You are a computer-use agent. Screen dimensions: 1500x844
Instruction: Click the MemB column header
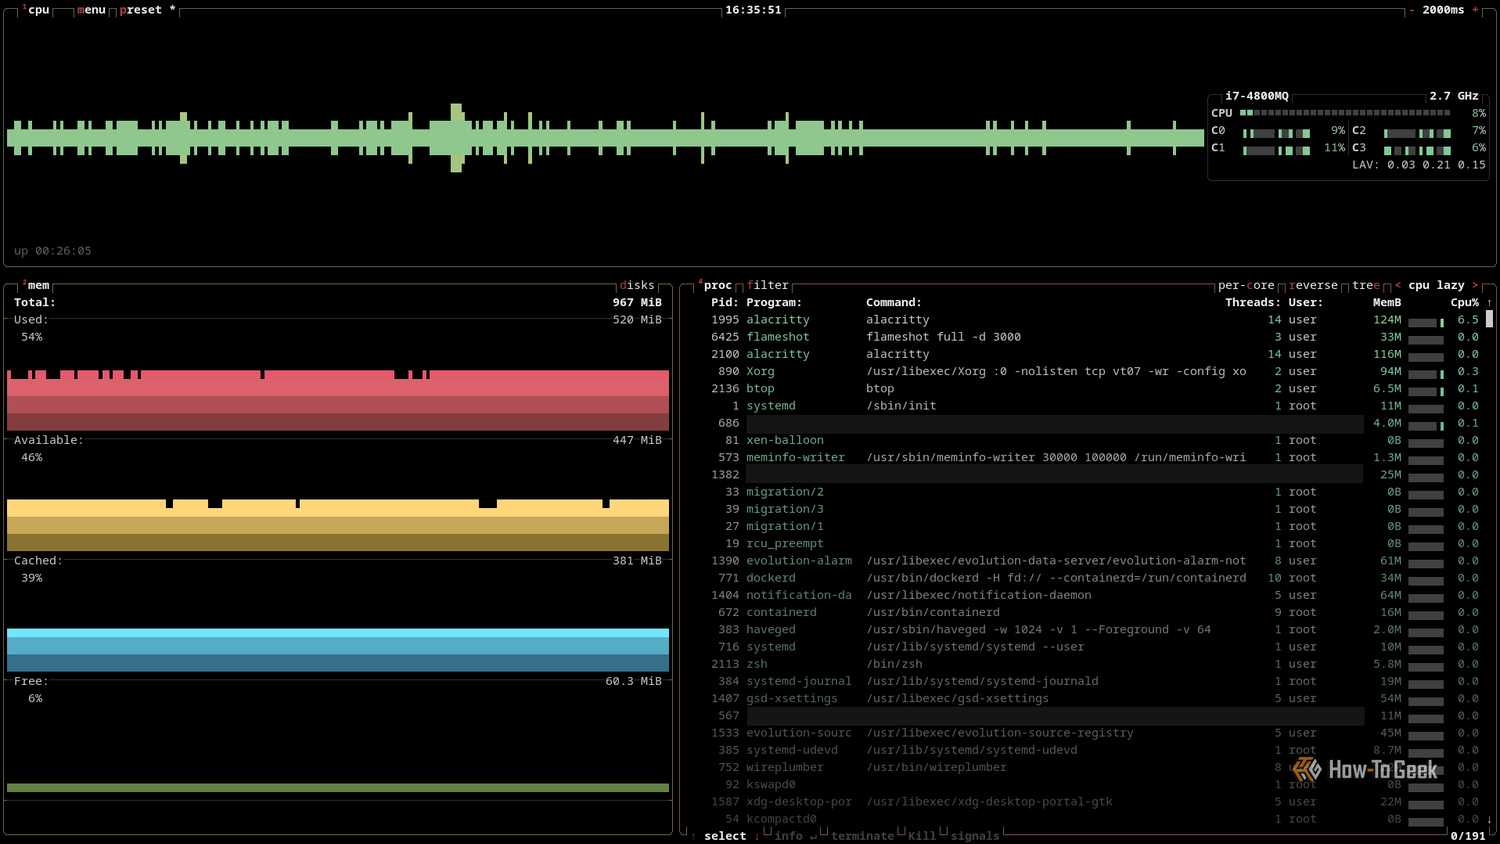(x=1387, y=302)
